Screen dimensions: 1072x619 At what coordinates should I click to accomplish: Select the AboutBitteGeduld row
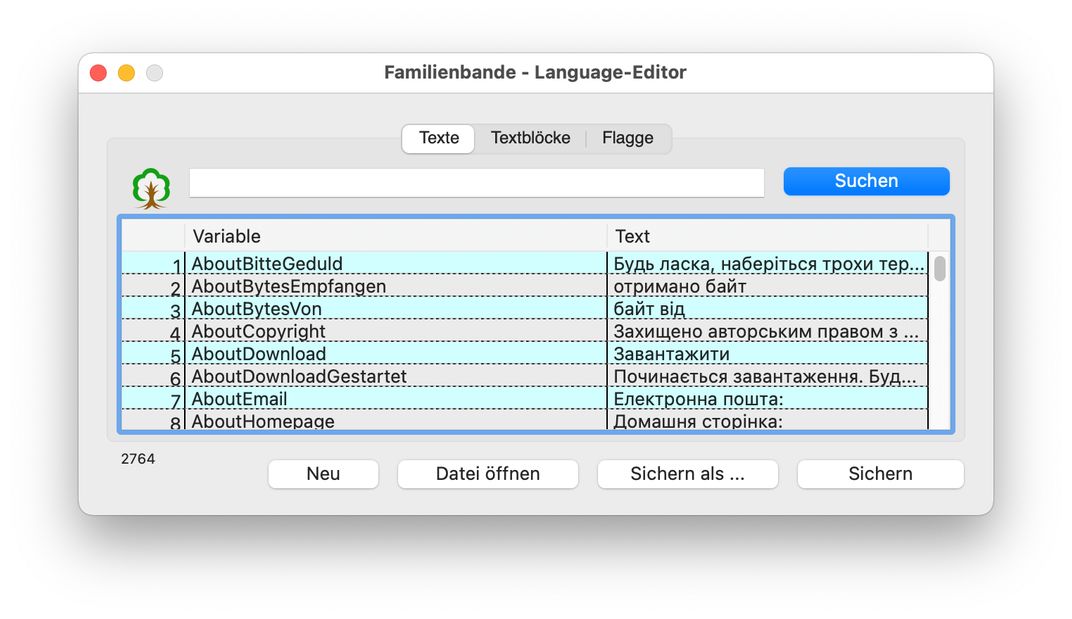click(x=395, y=264)
